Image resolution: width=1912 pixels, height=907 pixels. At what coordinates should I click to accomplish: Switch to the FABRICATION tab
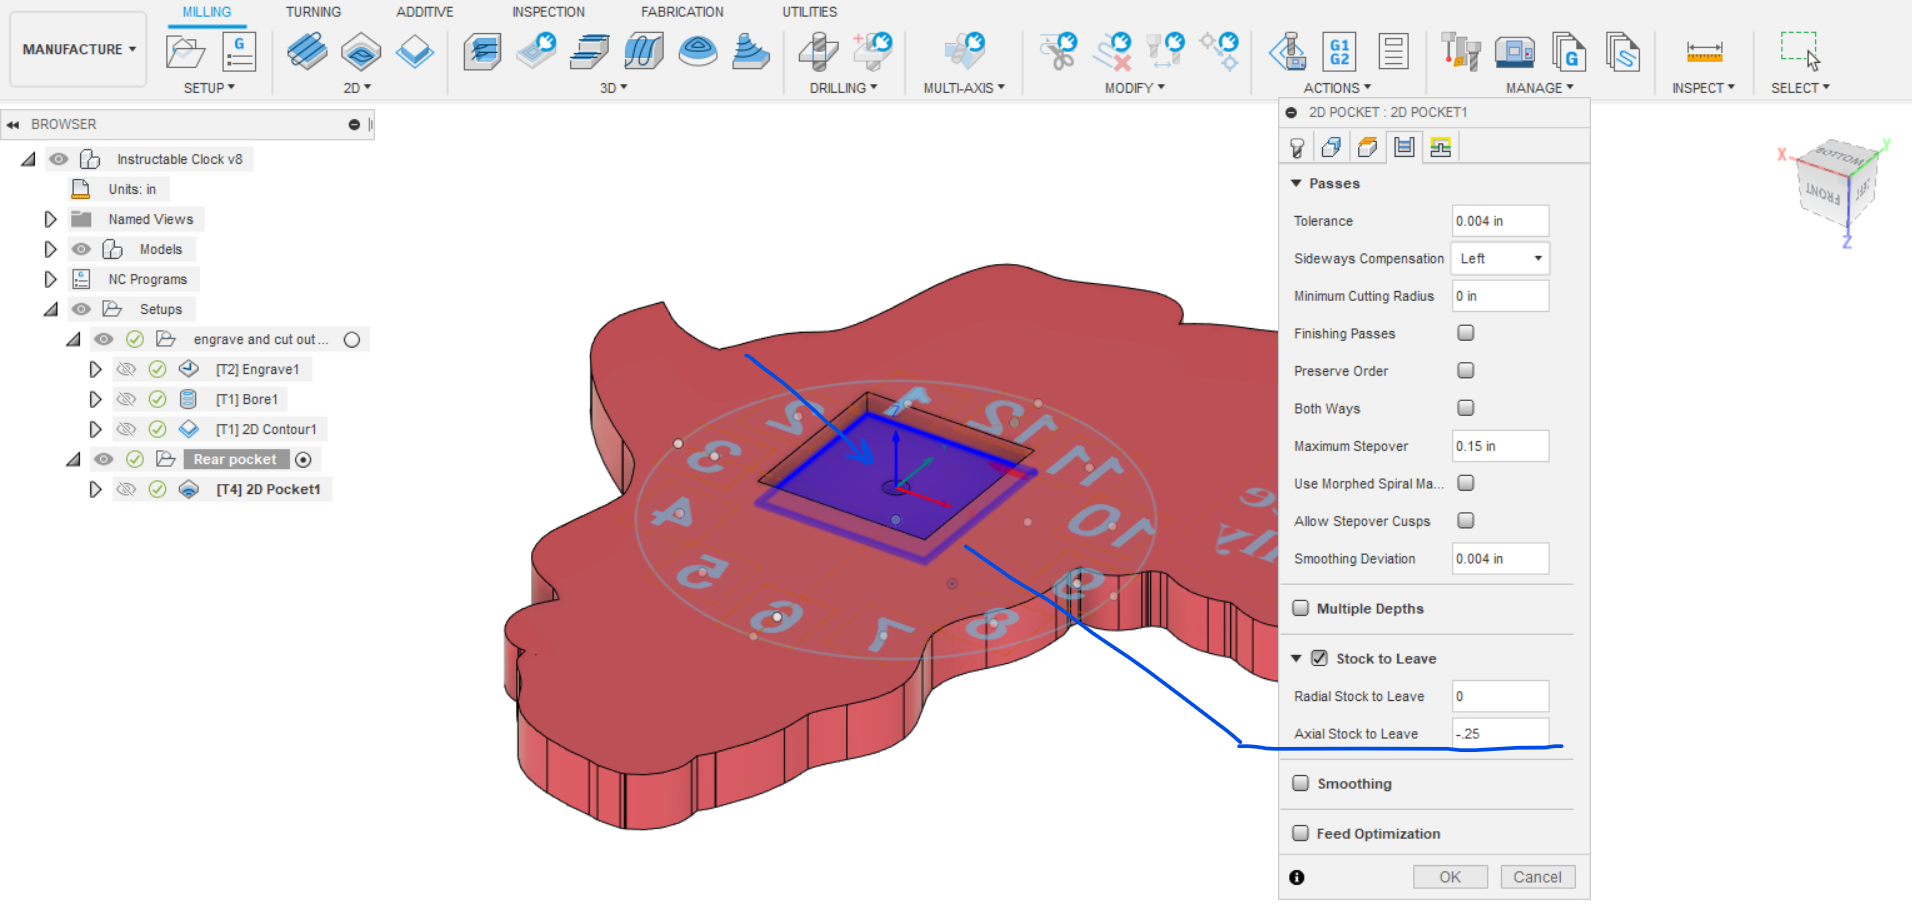tap(682, 12)
